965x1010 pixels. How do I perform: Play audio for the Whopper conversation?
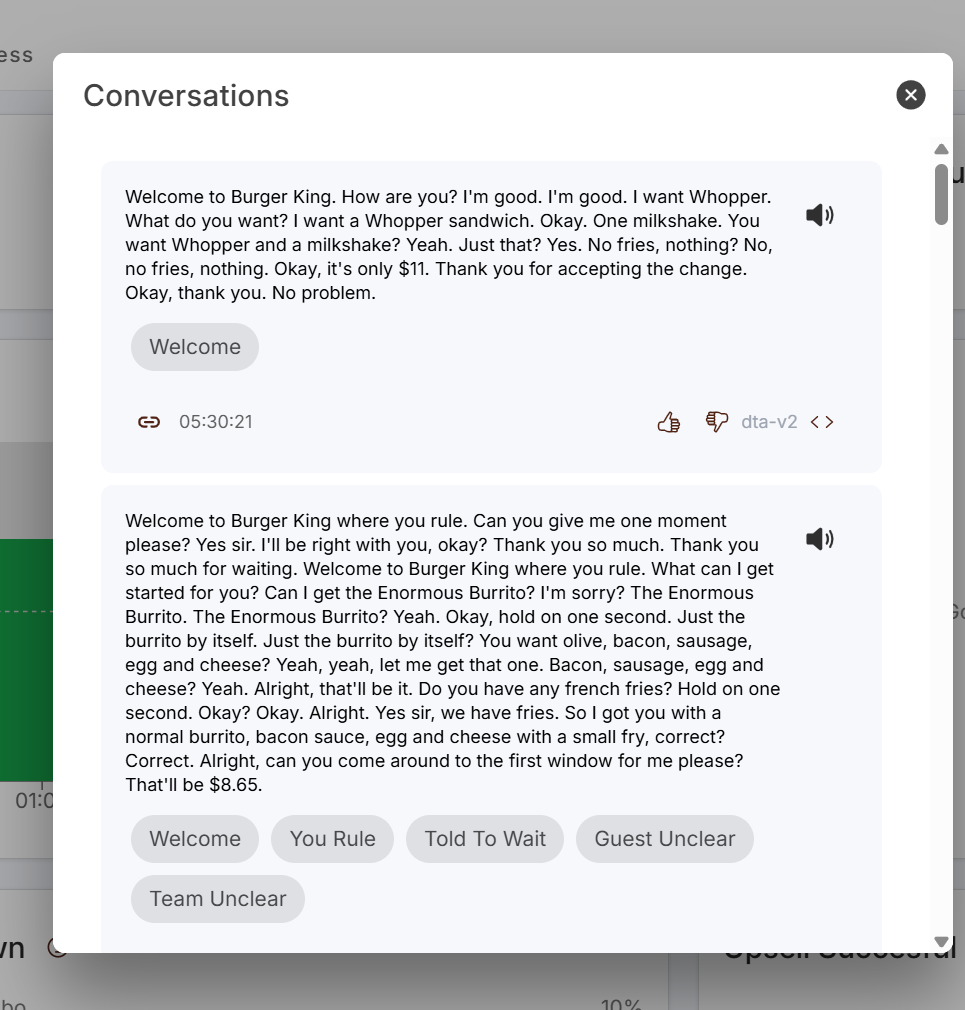tap(819, 214)
